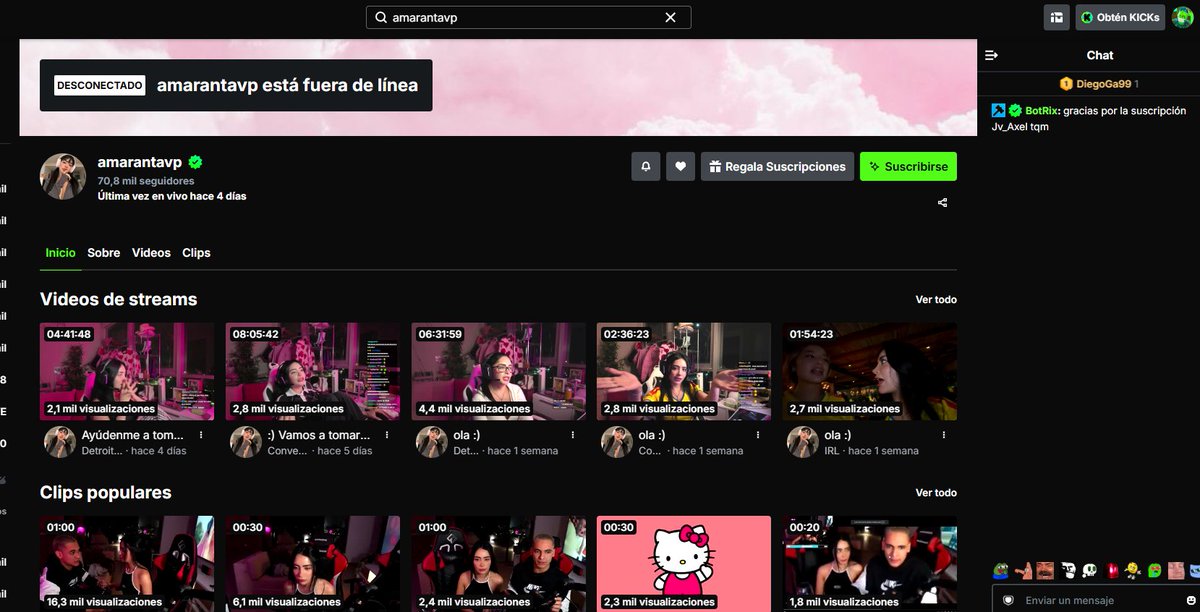Insert the dancing yellow smiley emote

pyautogui.click(x=1133, y=571)
